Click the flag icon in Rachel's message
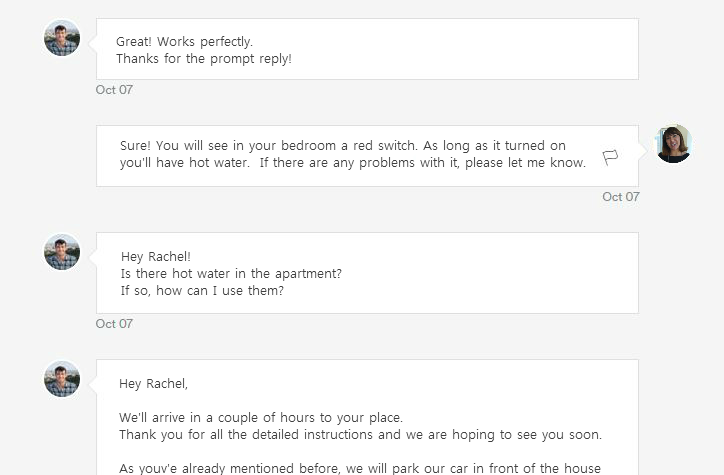The width and height of the screenshot is (724, 475). (610, 157)
